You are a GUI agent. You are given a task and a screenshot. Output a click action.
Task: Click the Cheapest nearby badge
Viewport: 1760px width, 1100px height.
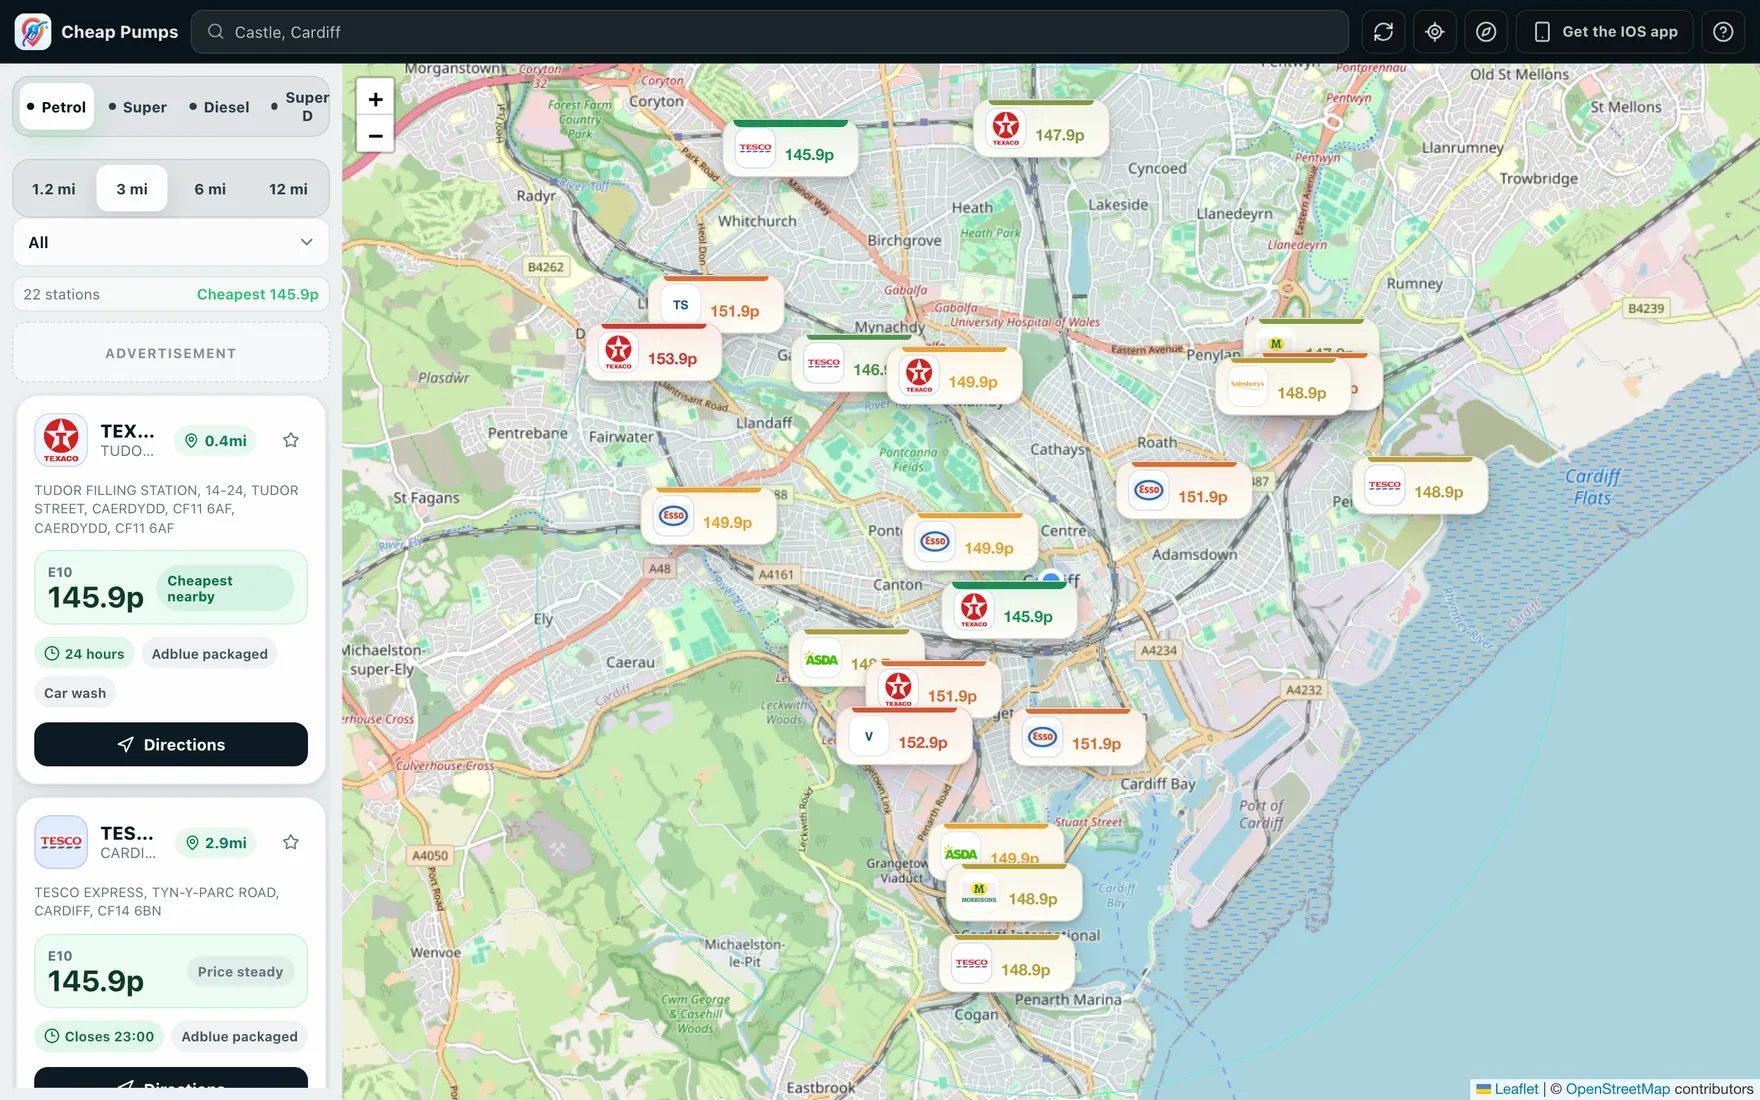coord(225,588)
